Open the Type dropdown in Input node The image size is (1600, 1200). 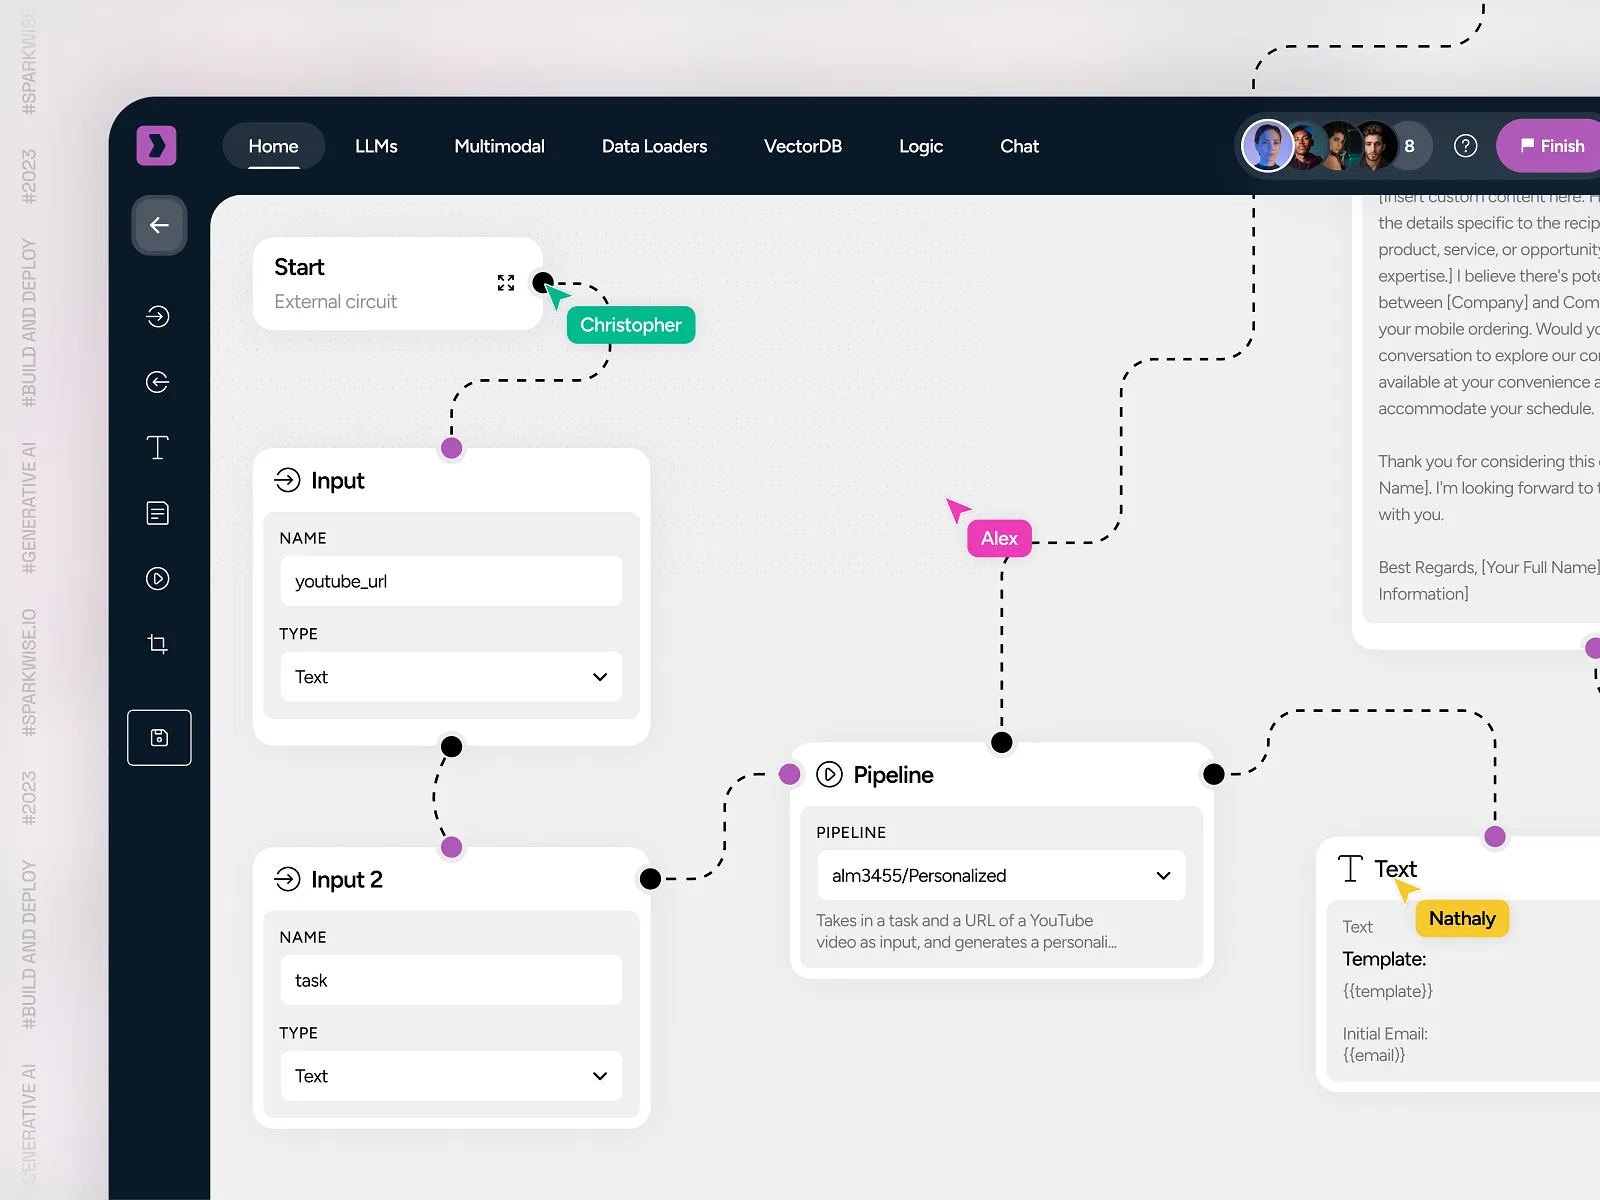click(451, 677)
